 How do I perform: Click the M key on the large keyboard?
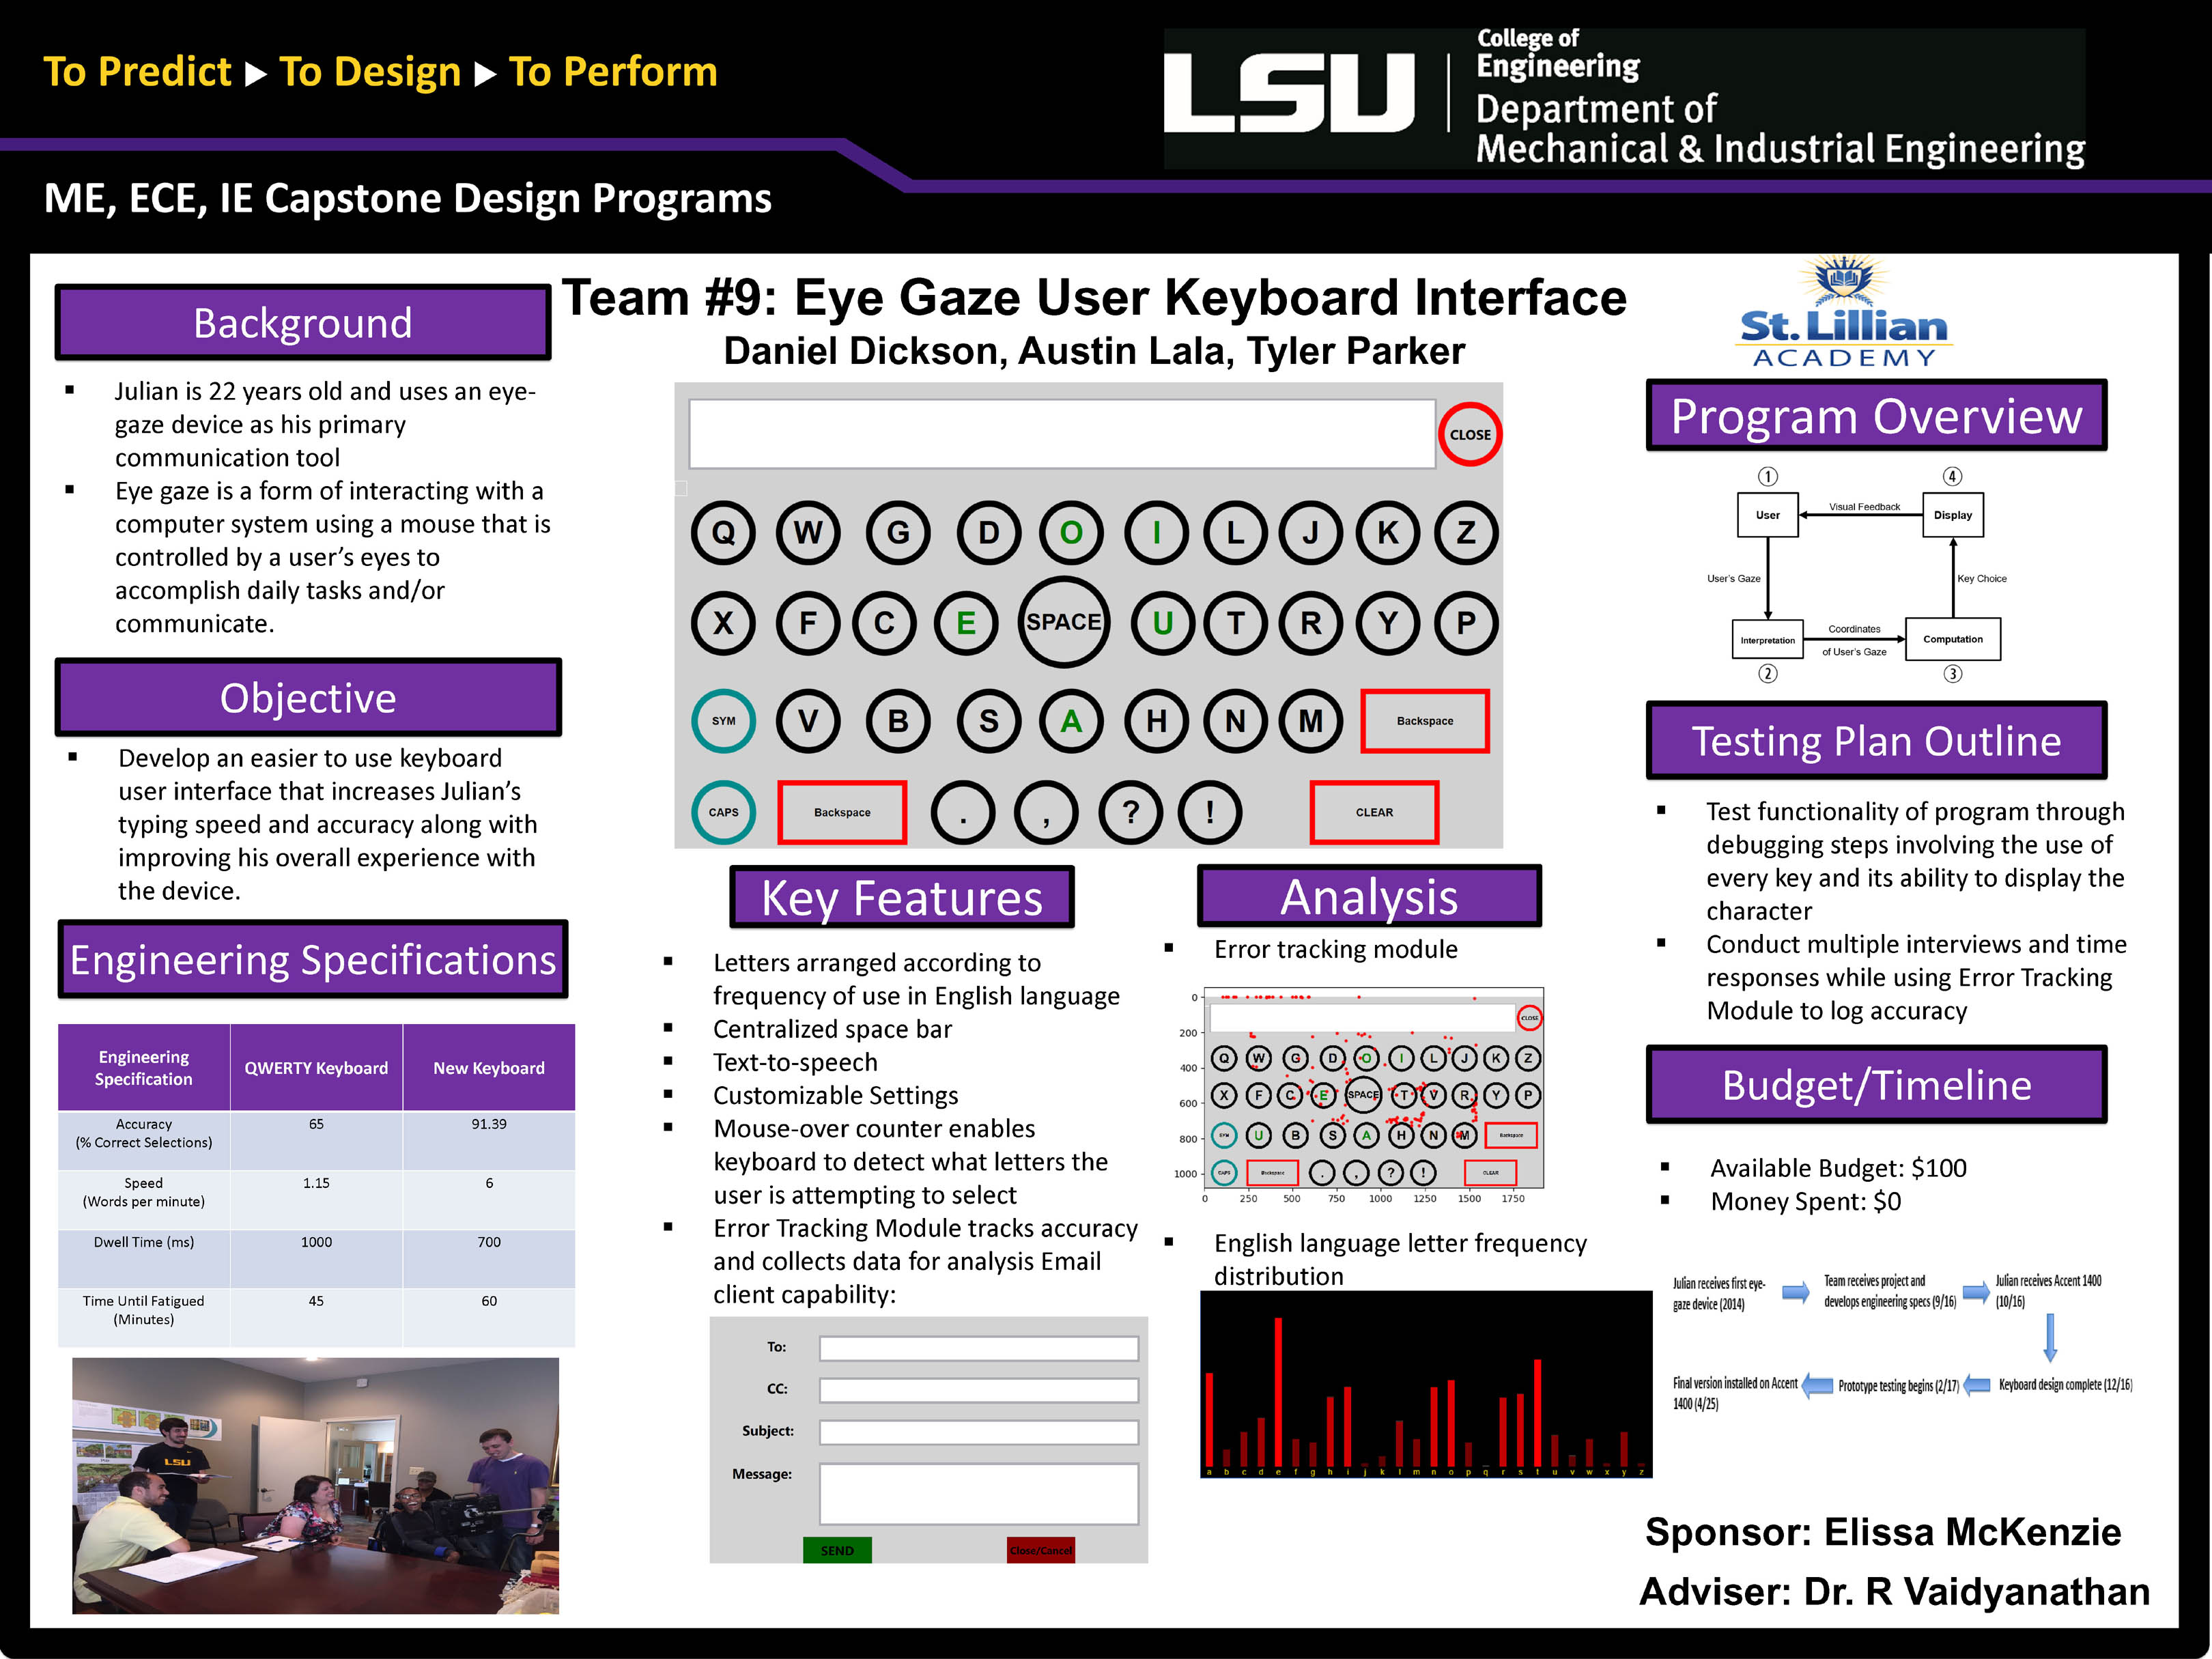[x=1311, y=721]
